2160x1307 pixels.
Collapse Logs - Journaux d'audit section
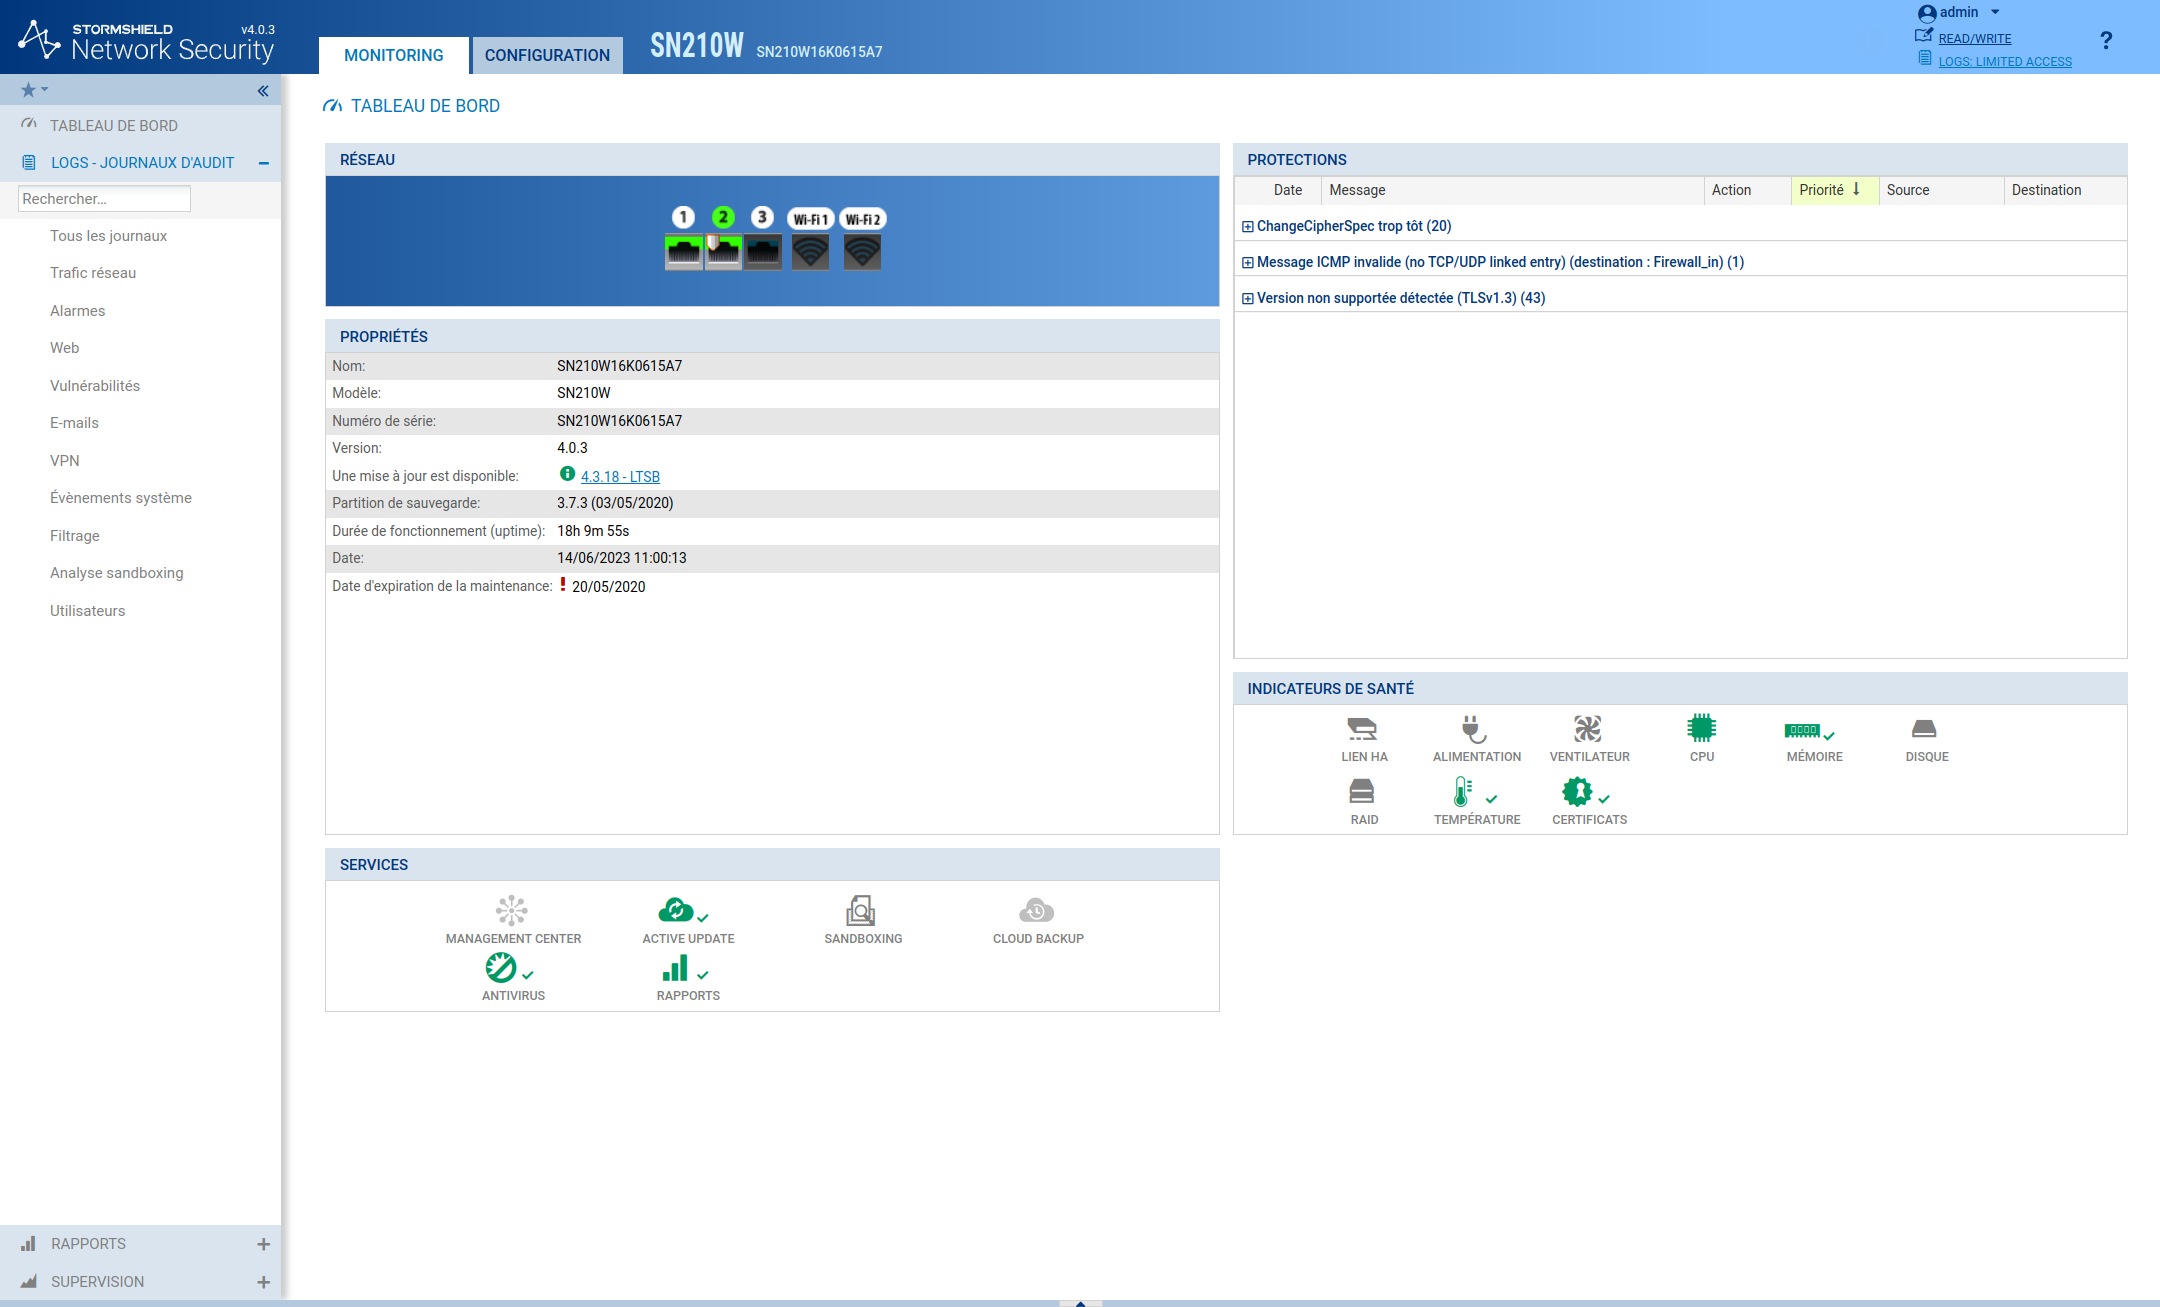coord(263,163)
